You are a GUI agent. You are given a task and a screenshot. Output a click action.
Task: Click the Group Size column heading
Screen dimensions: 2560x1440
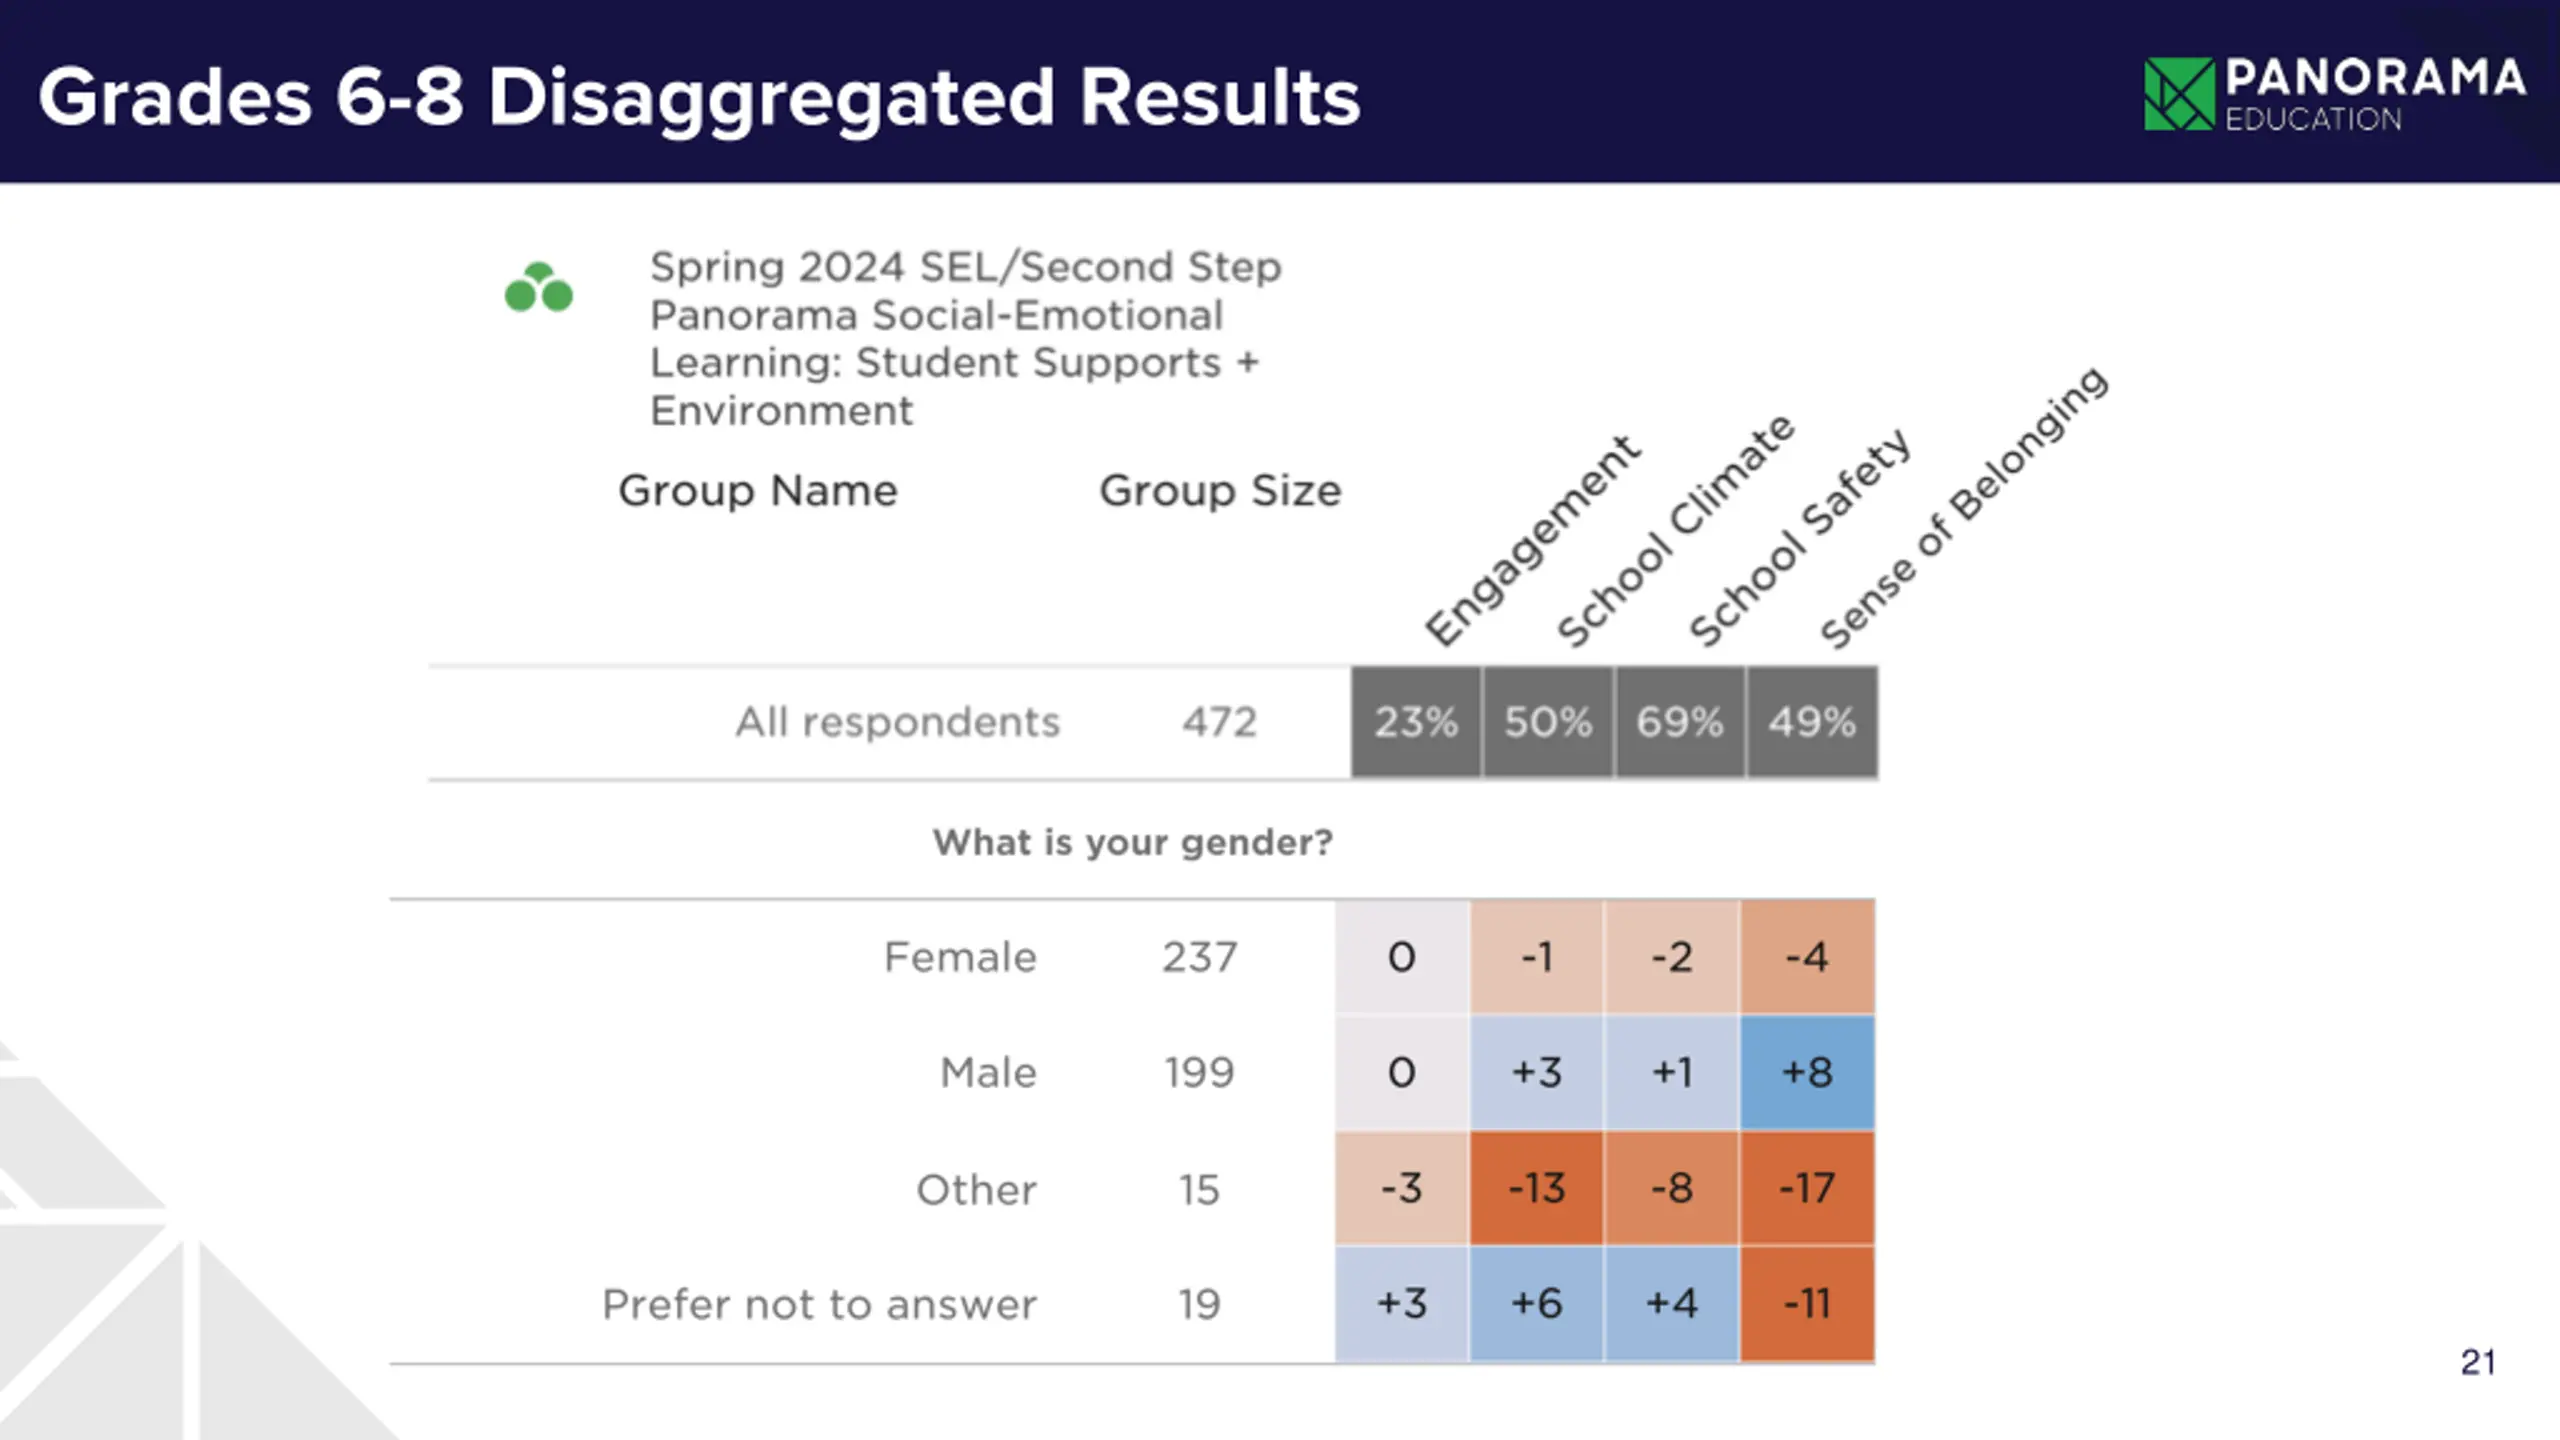pyautogui.click(x=1220, y=491)
